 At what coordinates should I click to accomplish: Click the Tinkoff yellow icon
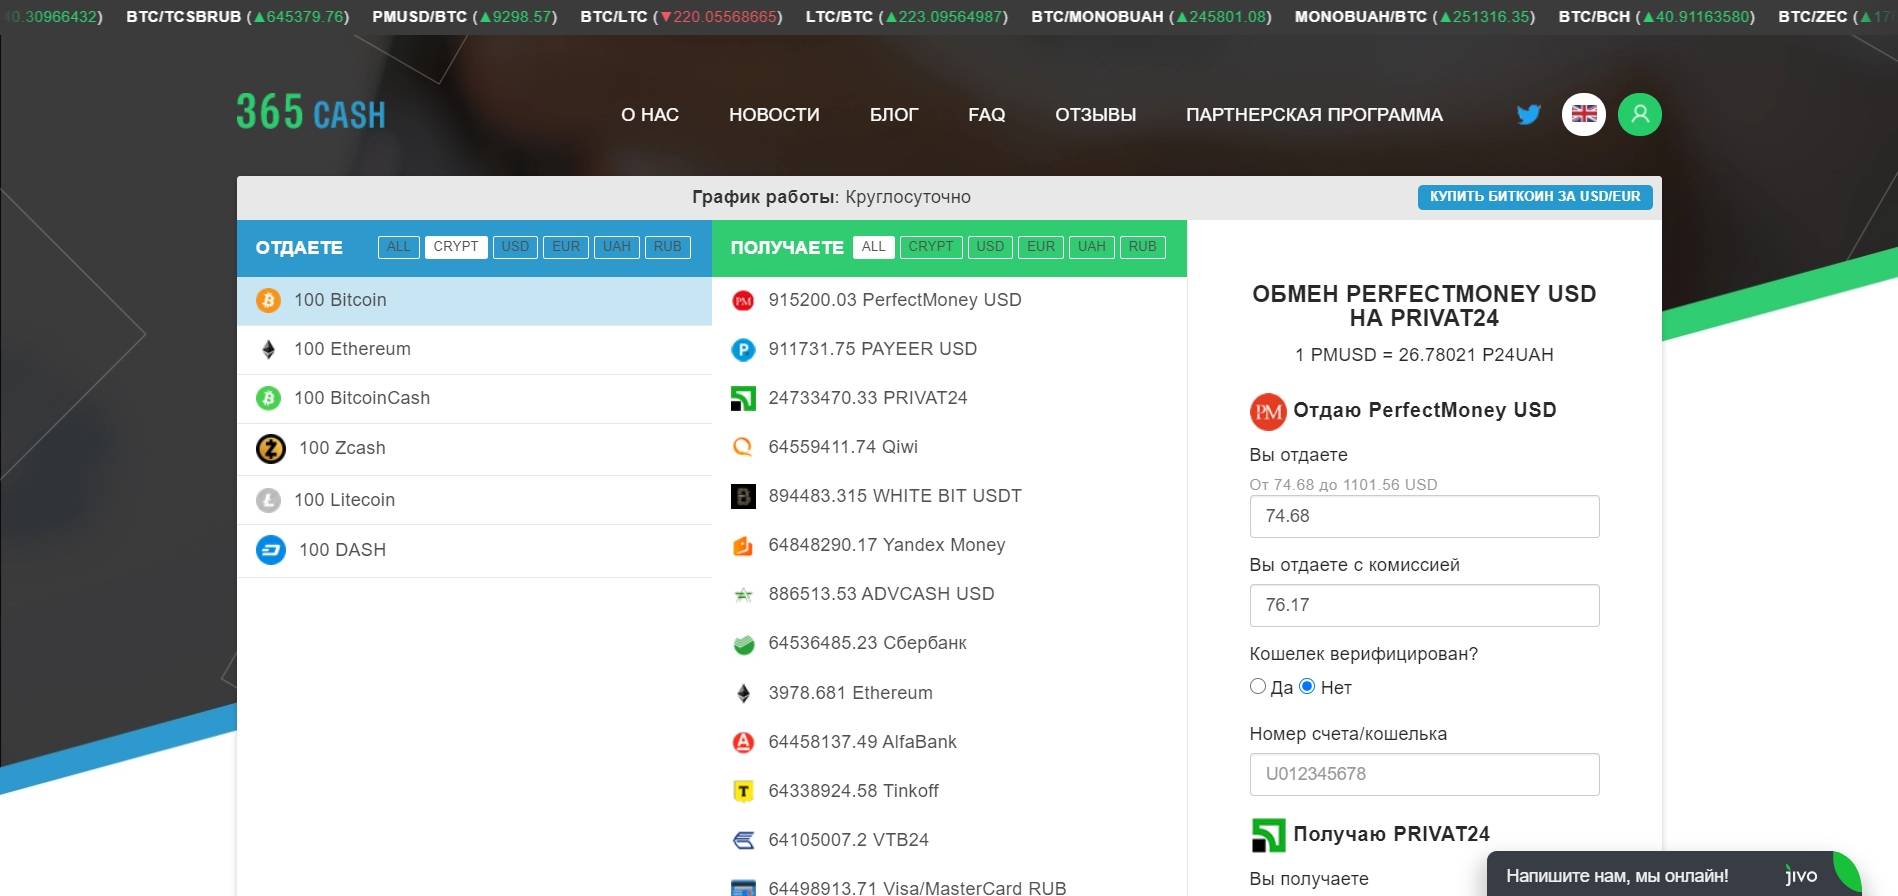pyautogui.click(x=743, y=791)
